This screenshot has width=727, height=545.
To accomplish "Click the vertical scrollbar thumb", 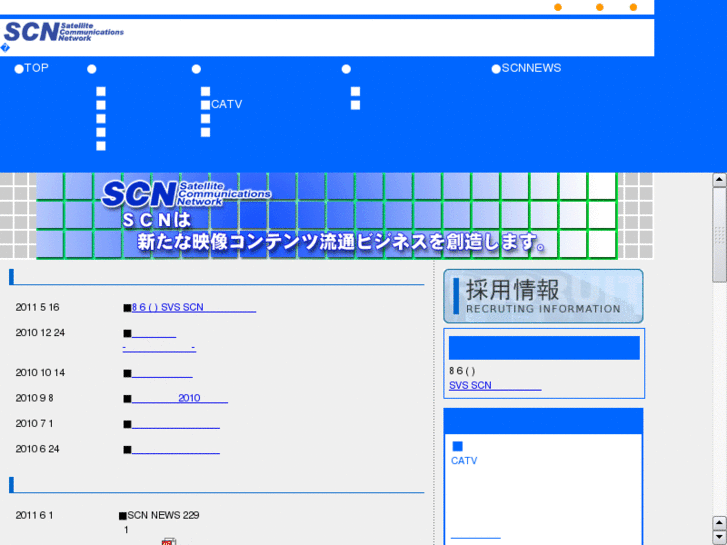I will [720, 234].
